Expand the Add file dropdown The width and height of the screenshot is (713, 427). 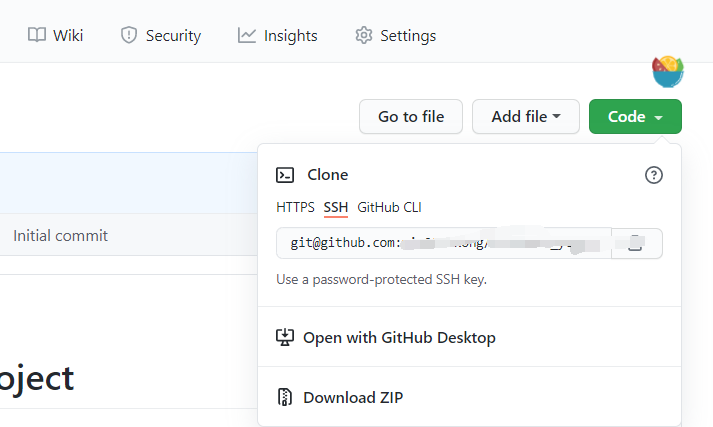526,116
